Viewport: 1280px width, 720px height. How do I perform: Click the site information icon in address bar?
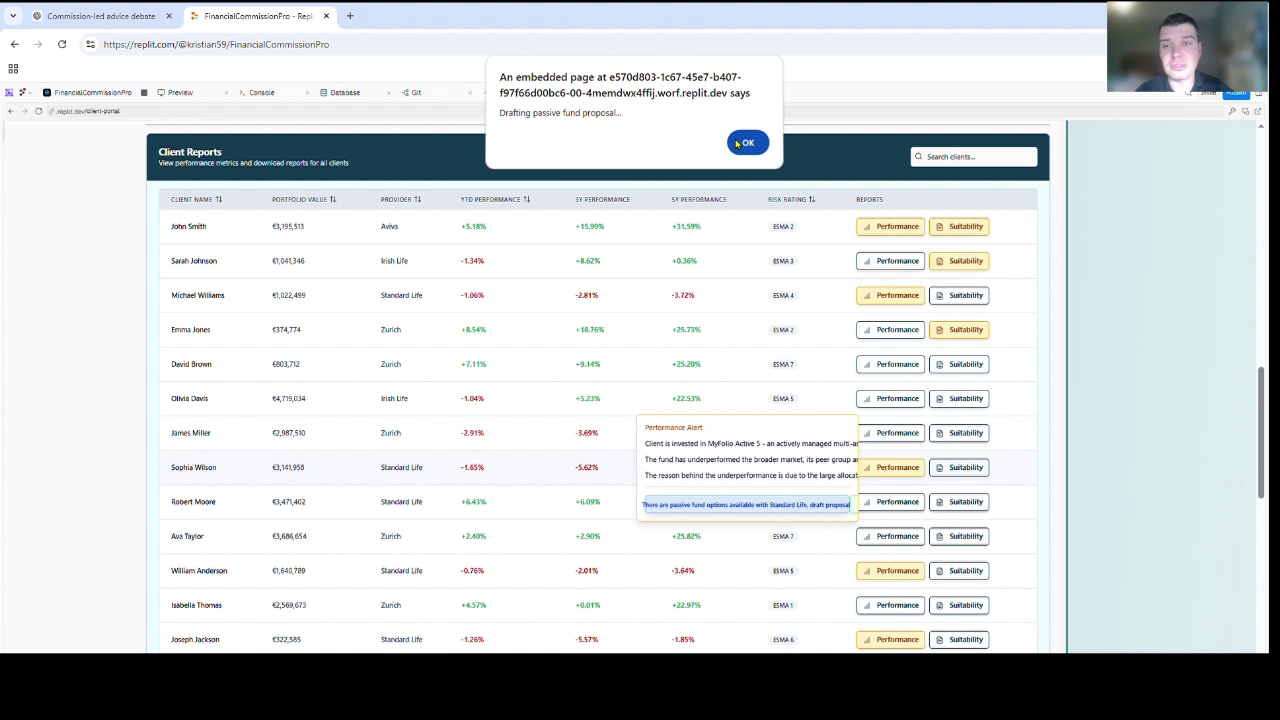click(x=90, y=44)
